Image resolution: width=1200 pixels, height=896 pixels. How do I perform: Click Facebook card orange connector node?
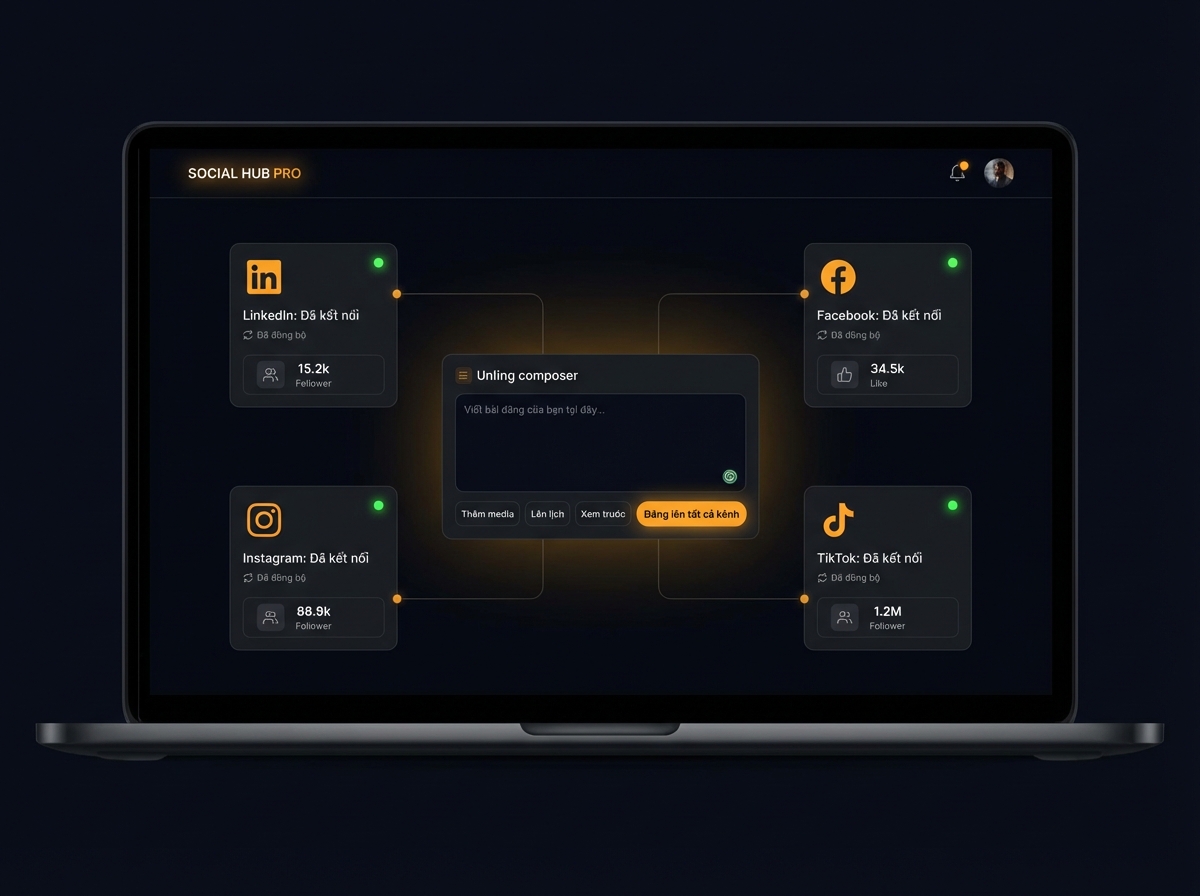pos(804,294)
